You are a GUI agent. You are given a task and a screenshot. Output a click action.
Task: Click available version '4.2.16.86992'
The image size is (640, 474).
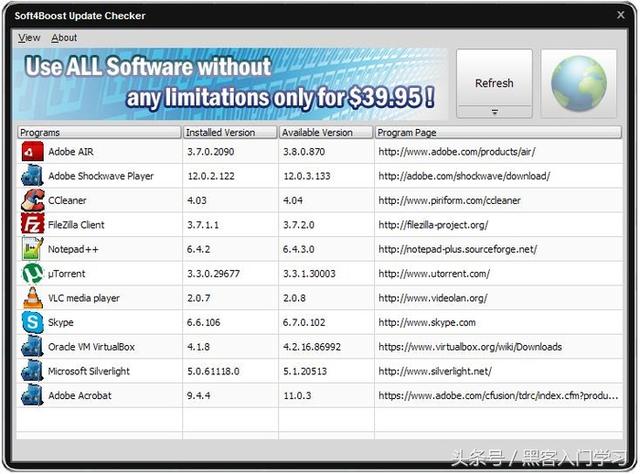point(312,347)
